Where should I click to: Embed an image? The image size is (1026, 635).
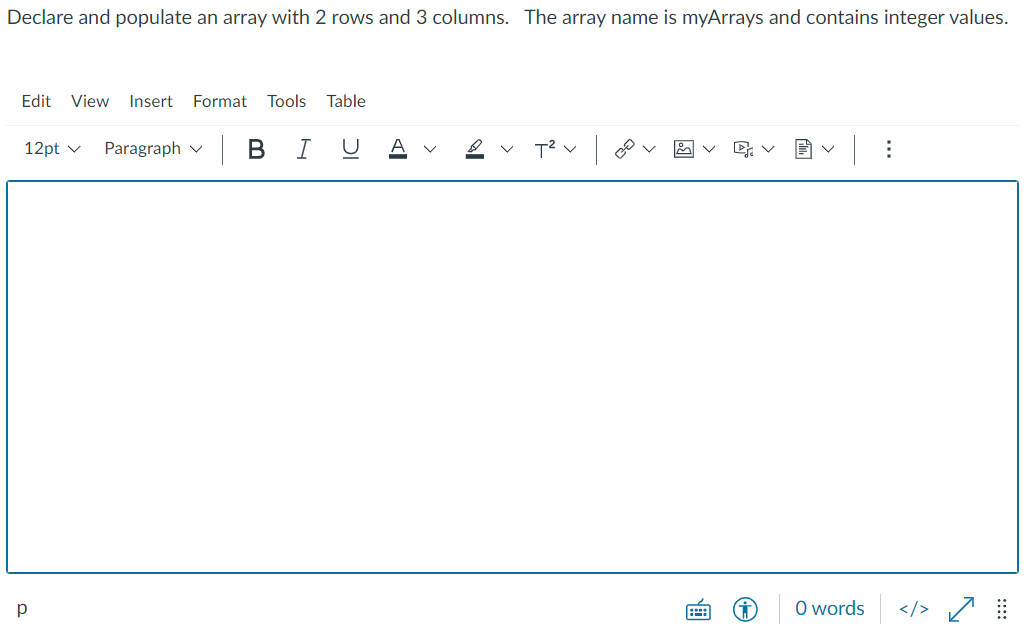tap(682, 148)
